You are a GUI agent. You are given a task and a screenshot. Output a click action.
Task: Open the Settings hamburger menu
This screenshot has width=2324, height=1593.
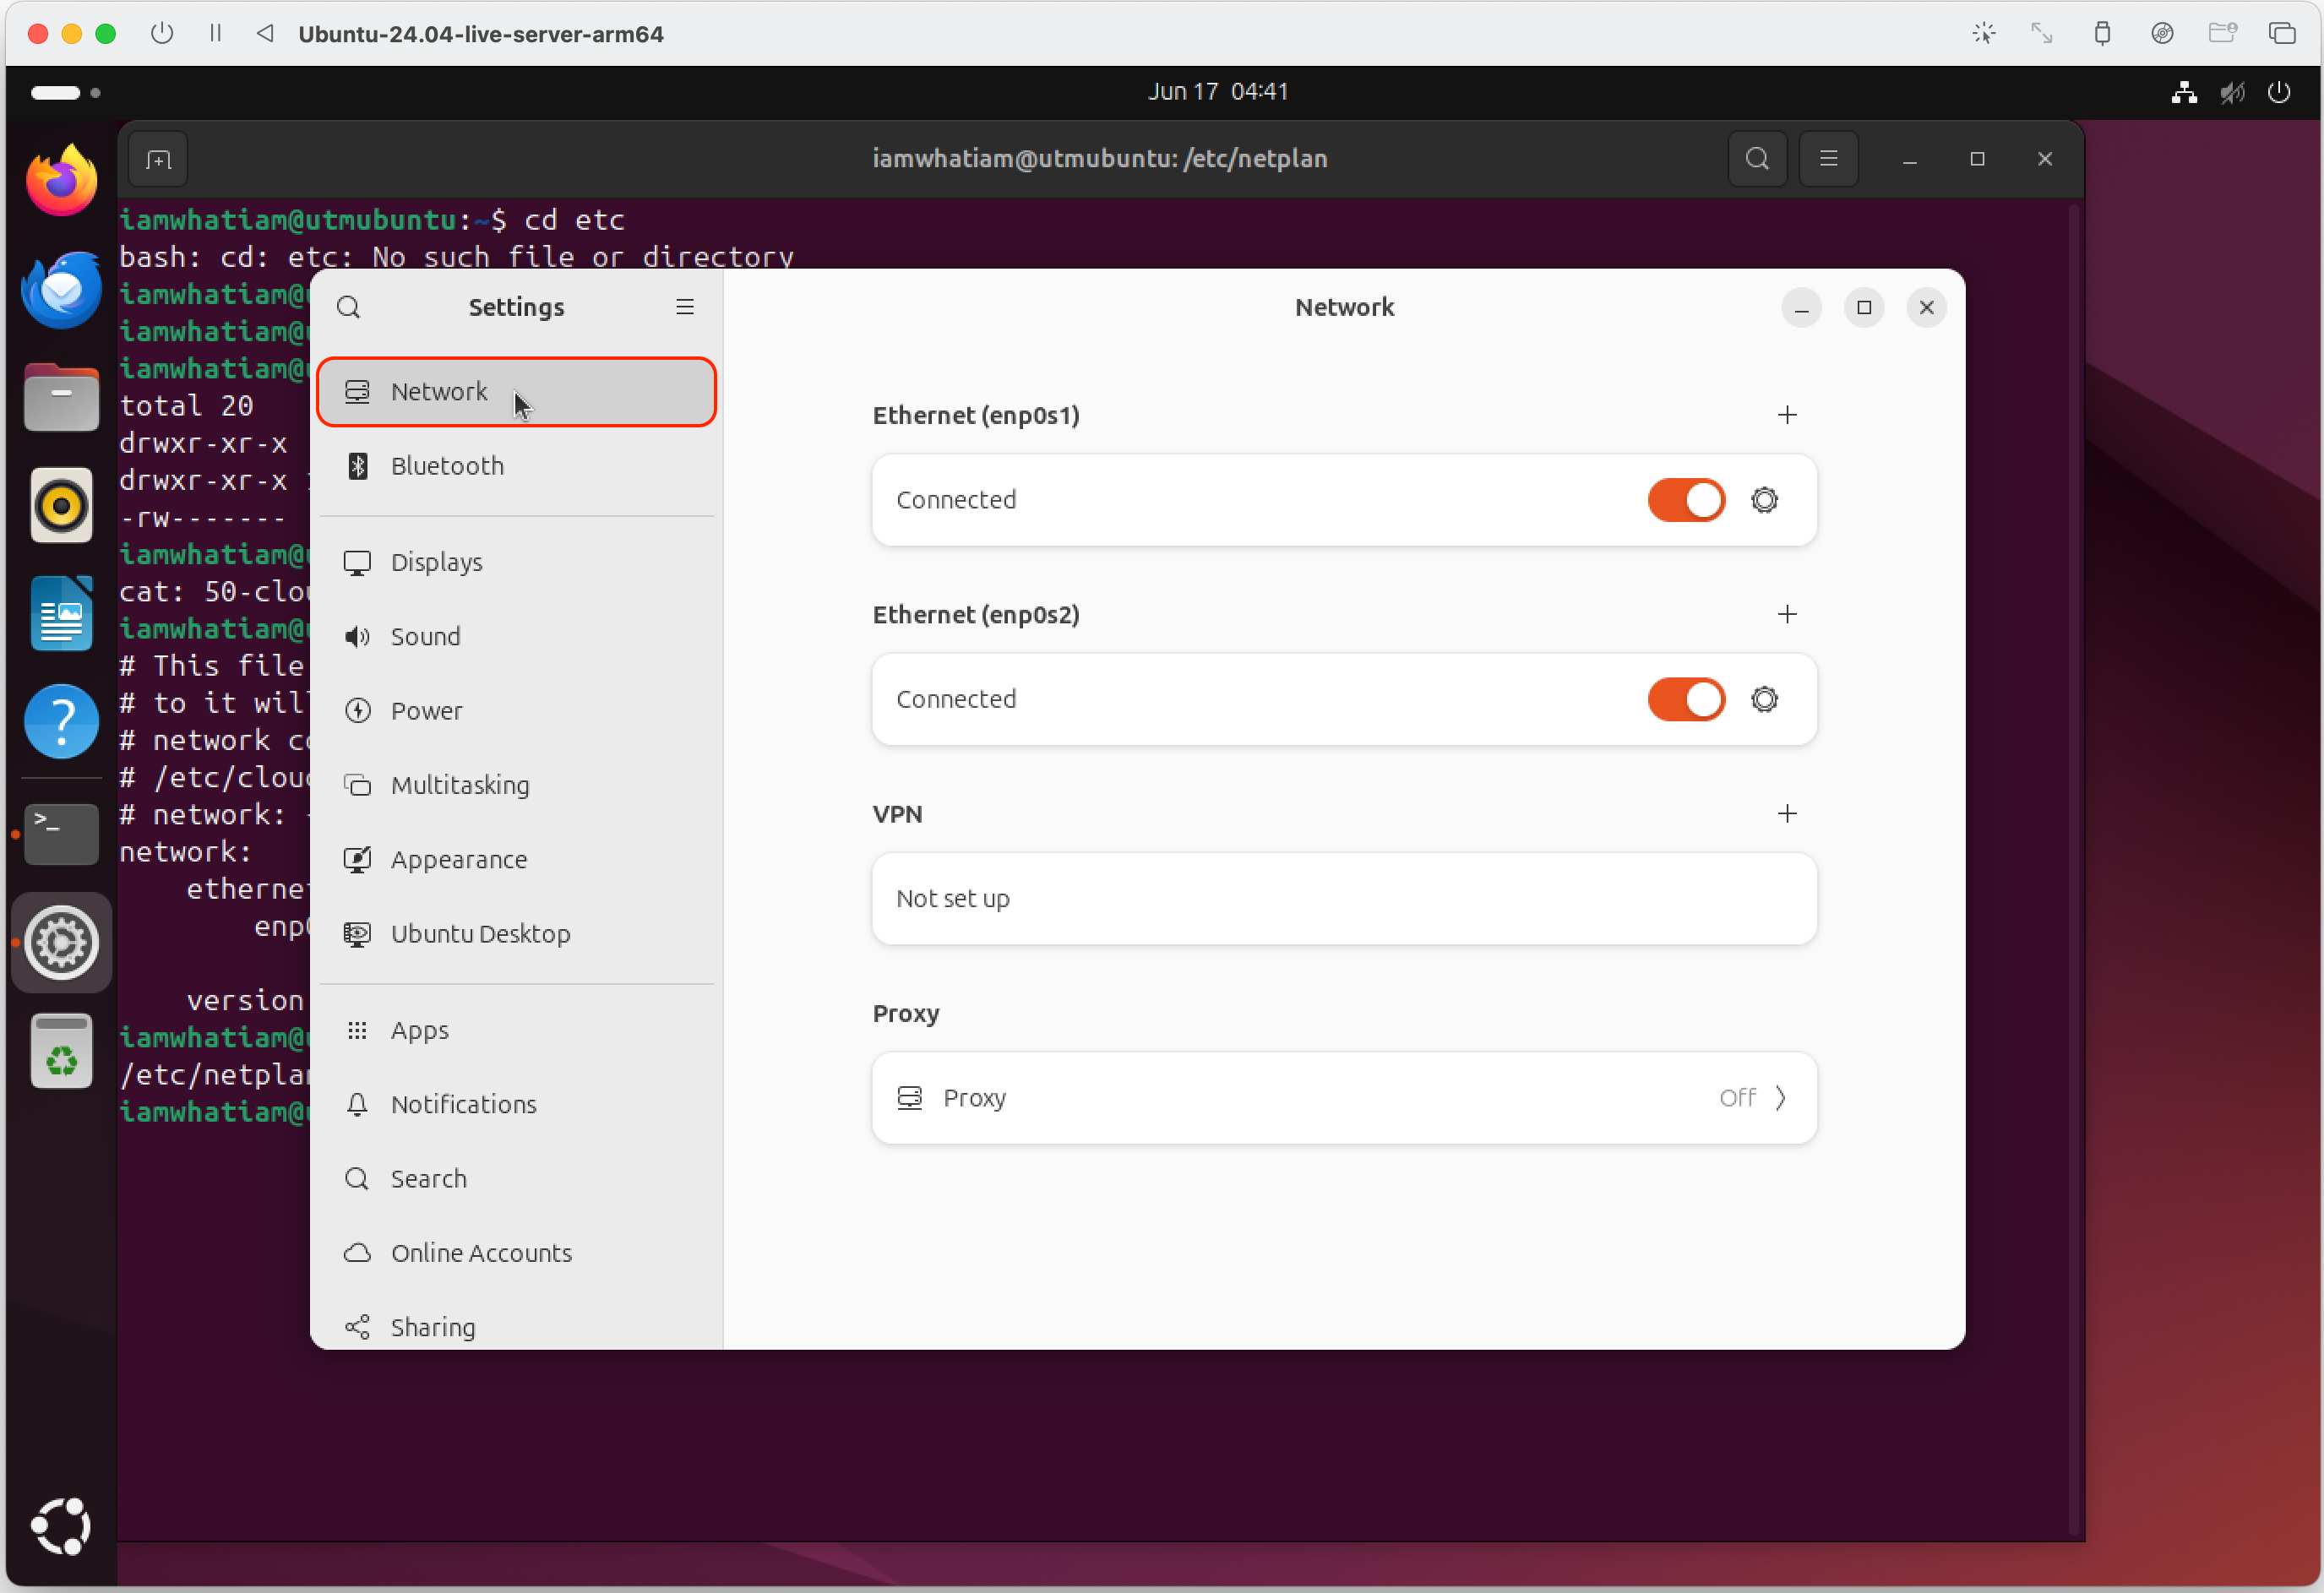point(685,307)
